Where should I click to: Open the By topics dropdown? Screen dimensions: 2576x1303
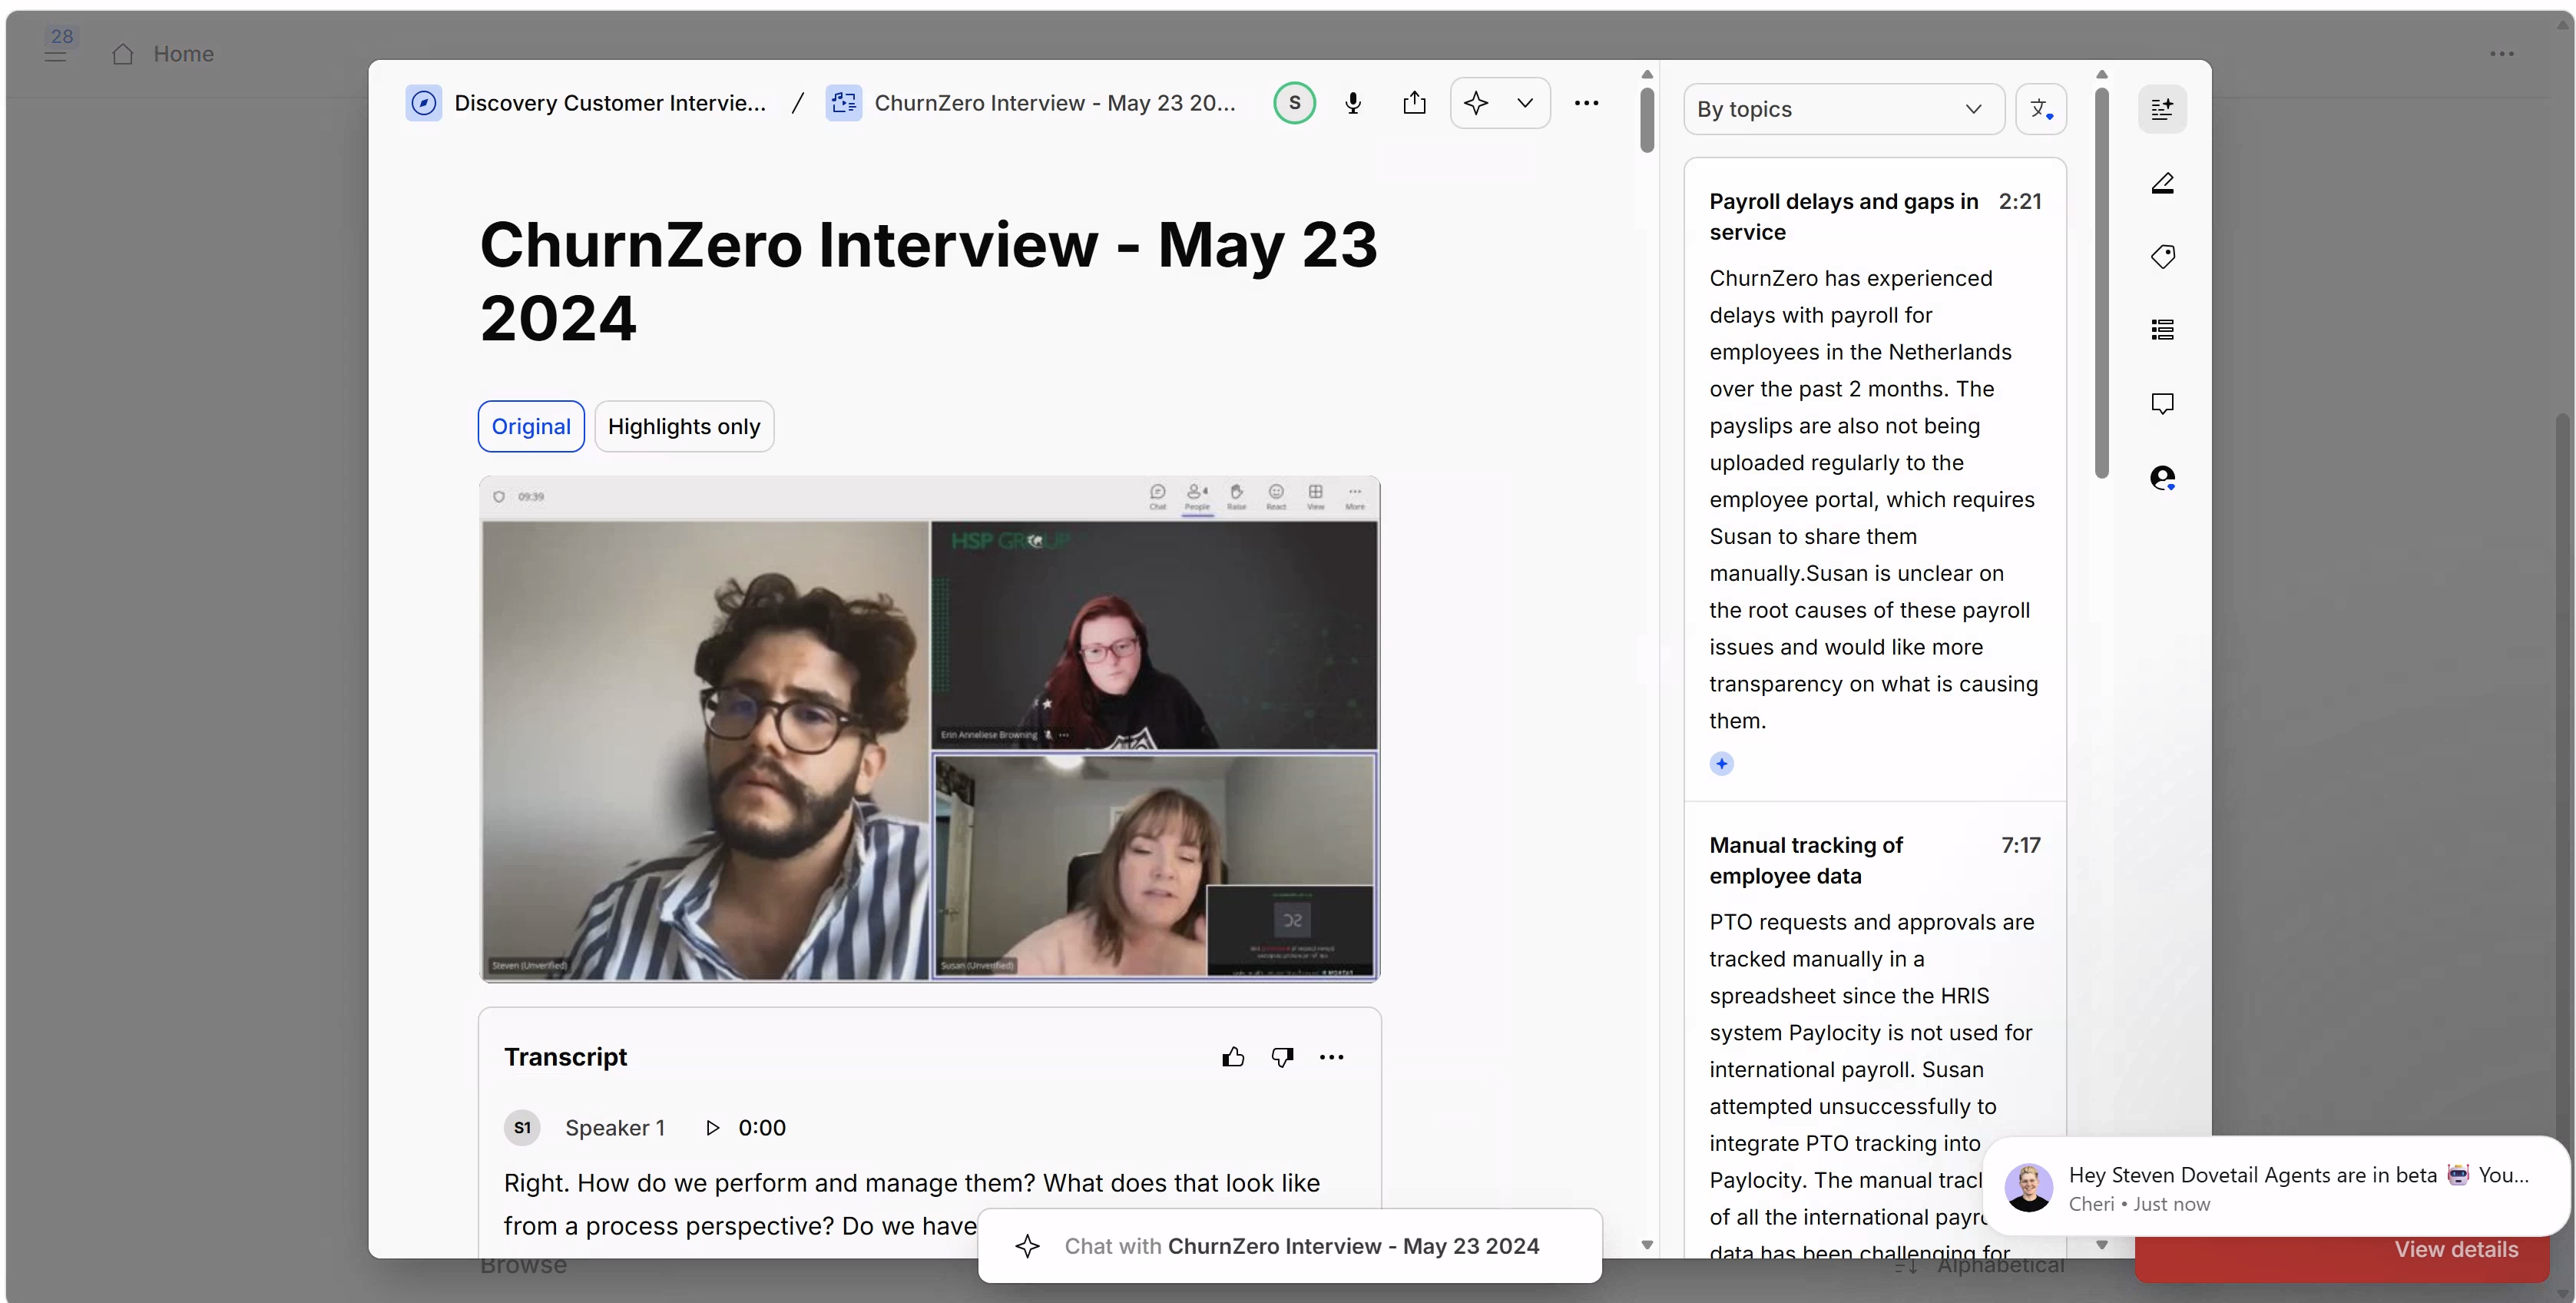1844,109
